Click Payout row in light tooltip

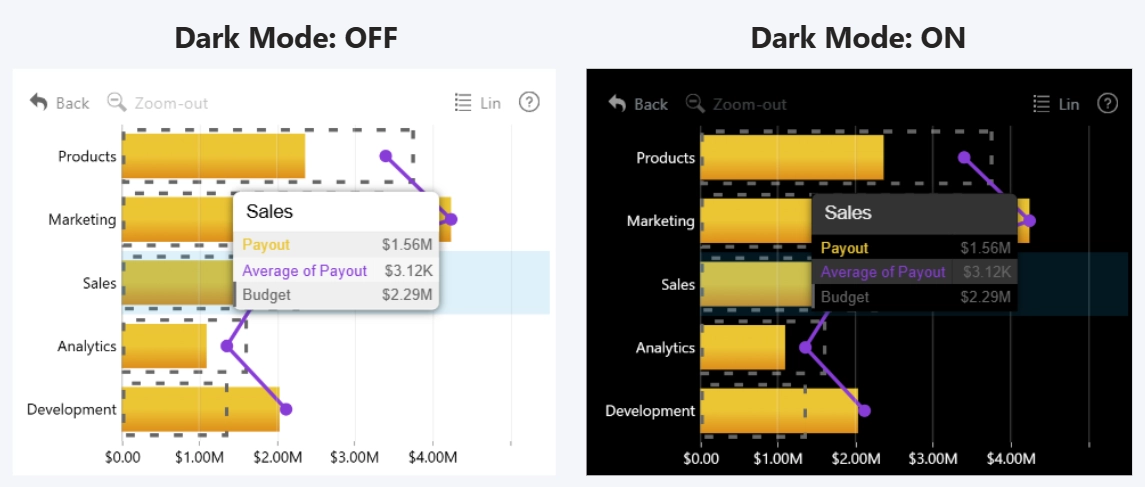336,245
